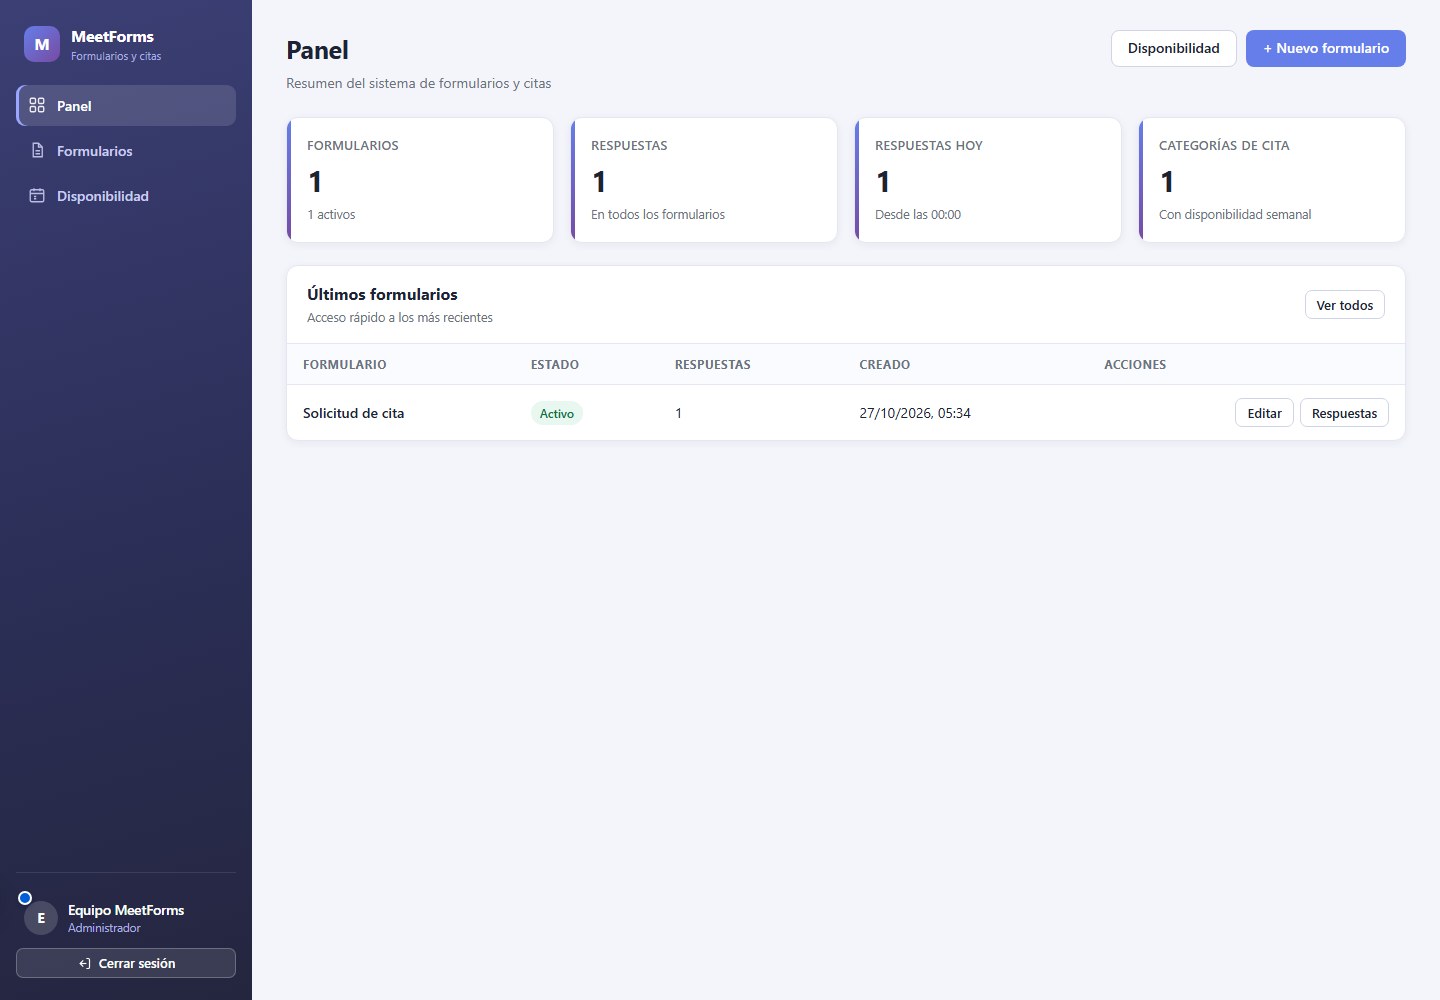Create a new form with Nuevo formulario
Viewport: 1440px width, 1000px height.
pyautogui.click(x=1326, y=48)
